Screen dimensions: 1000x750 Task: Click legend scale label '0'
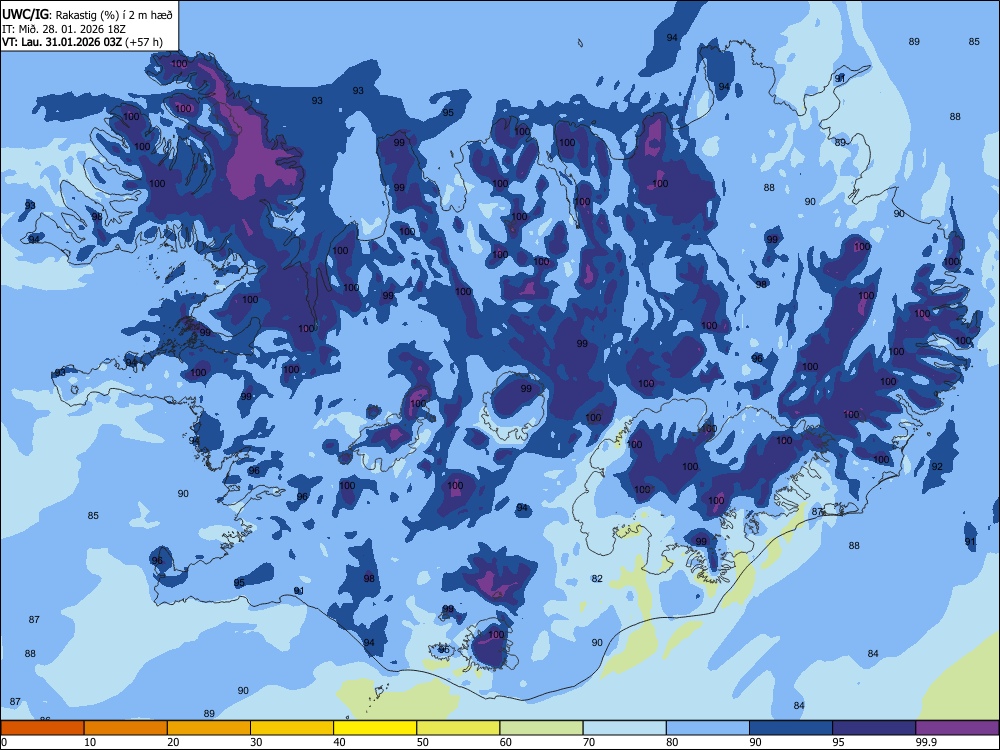click(4, 742)
